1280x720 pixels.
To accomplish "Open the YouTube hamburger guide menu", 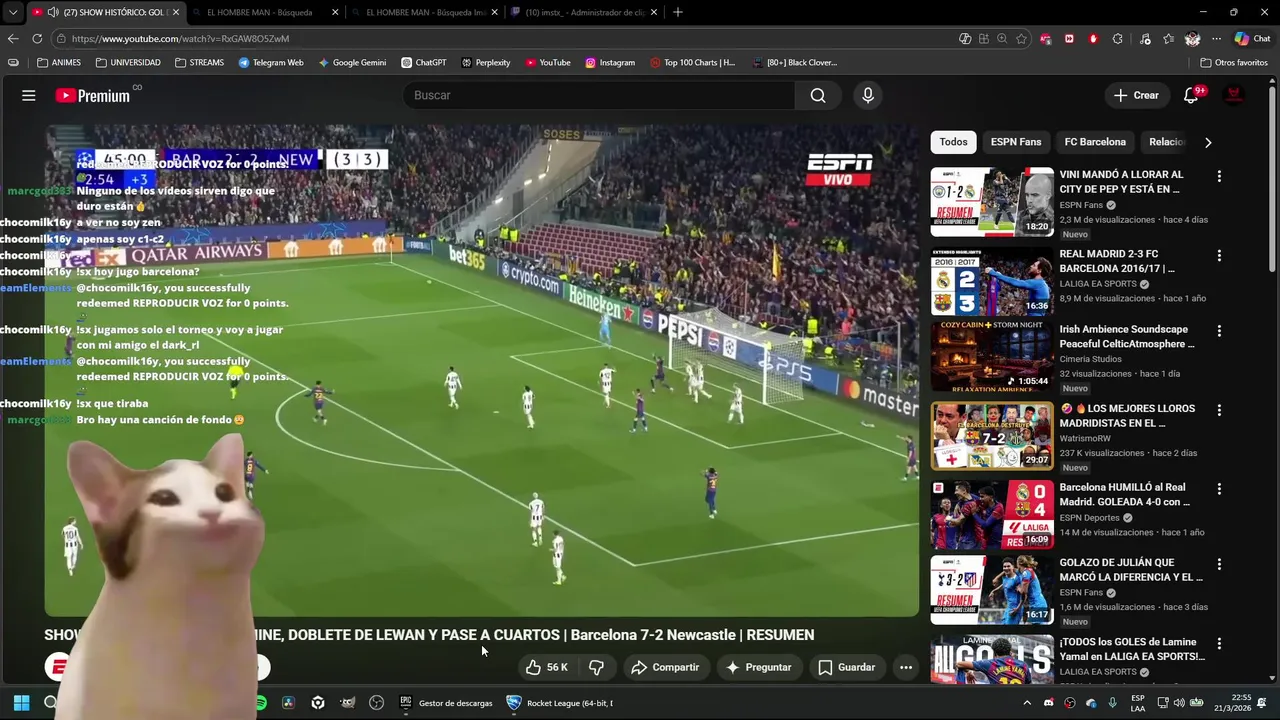I will point(29,95).
